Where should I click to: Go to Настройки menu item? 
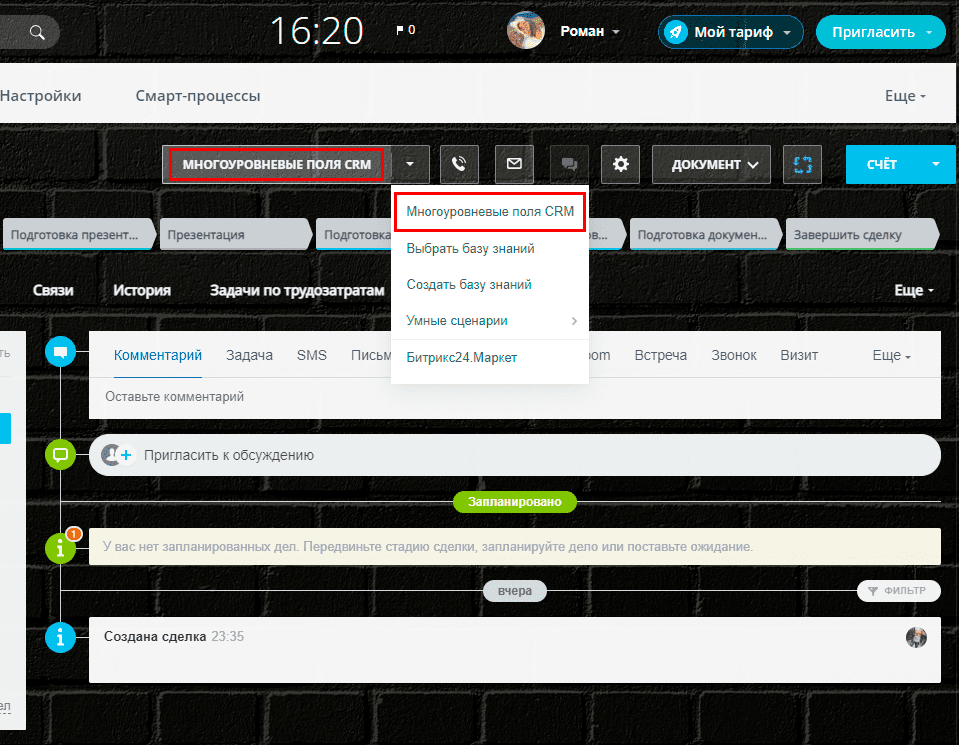point(40,95)
